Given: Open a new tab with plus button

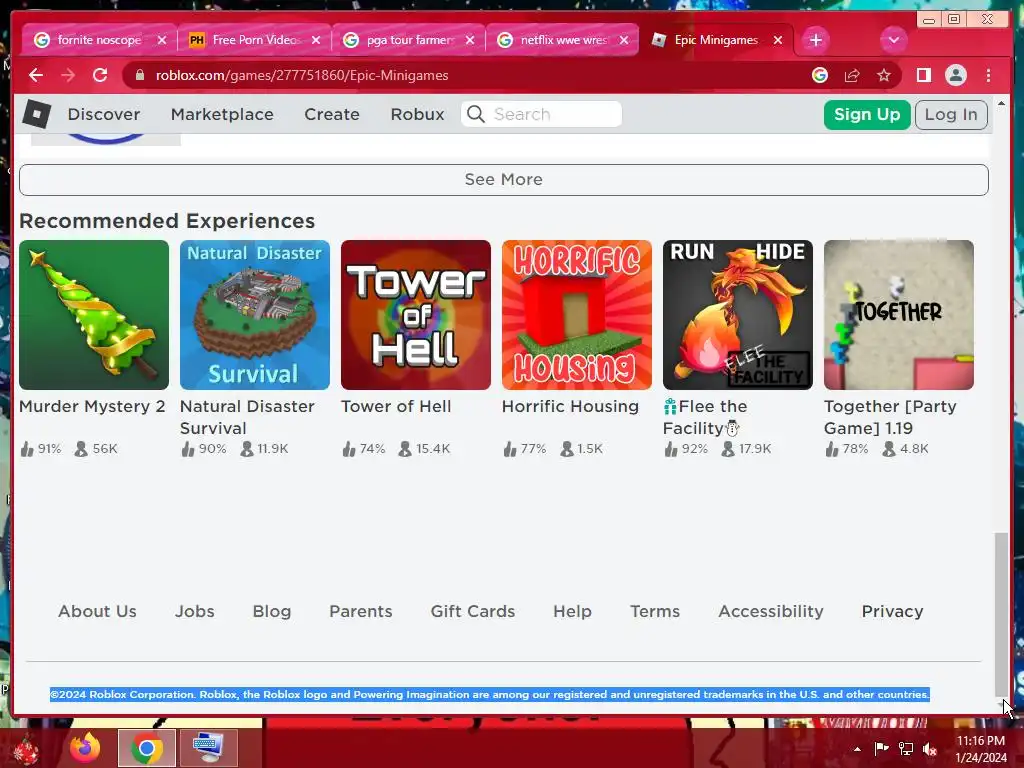Looking at the screenshot, I should (x=816, y=40).
